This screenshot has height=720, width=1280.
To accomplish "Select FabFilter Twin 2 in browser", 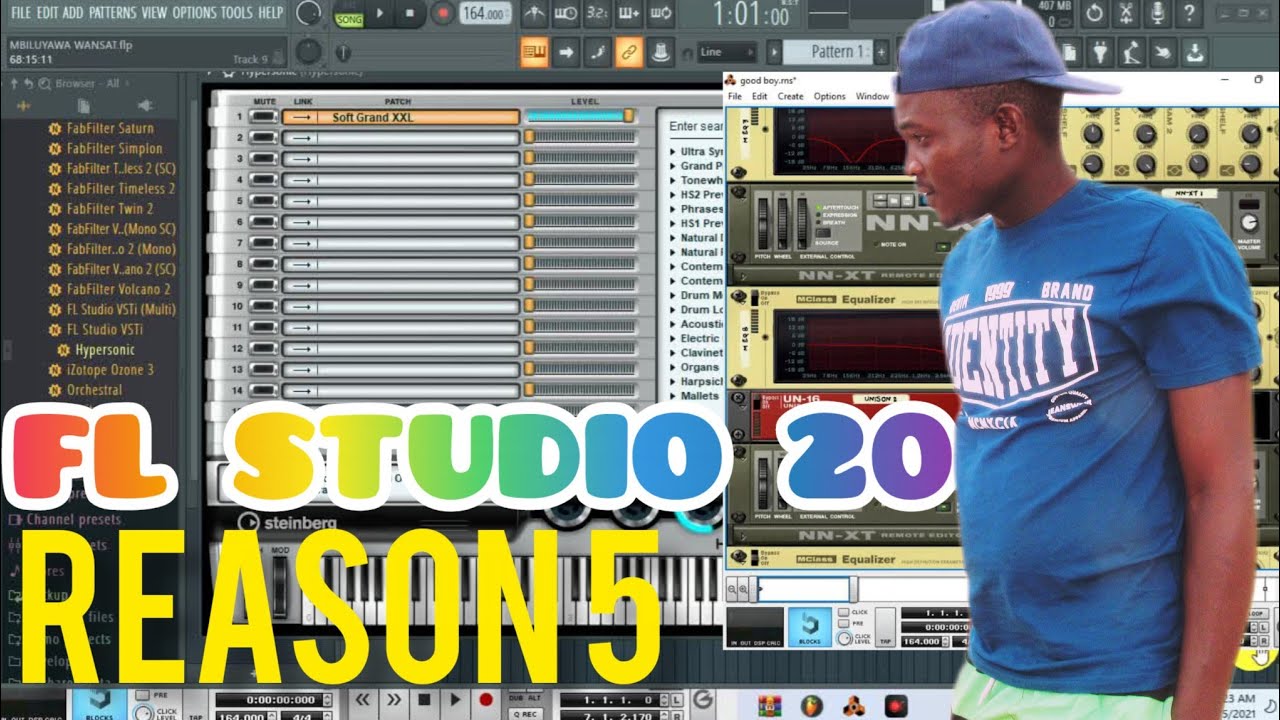I will 109,209.
